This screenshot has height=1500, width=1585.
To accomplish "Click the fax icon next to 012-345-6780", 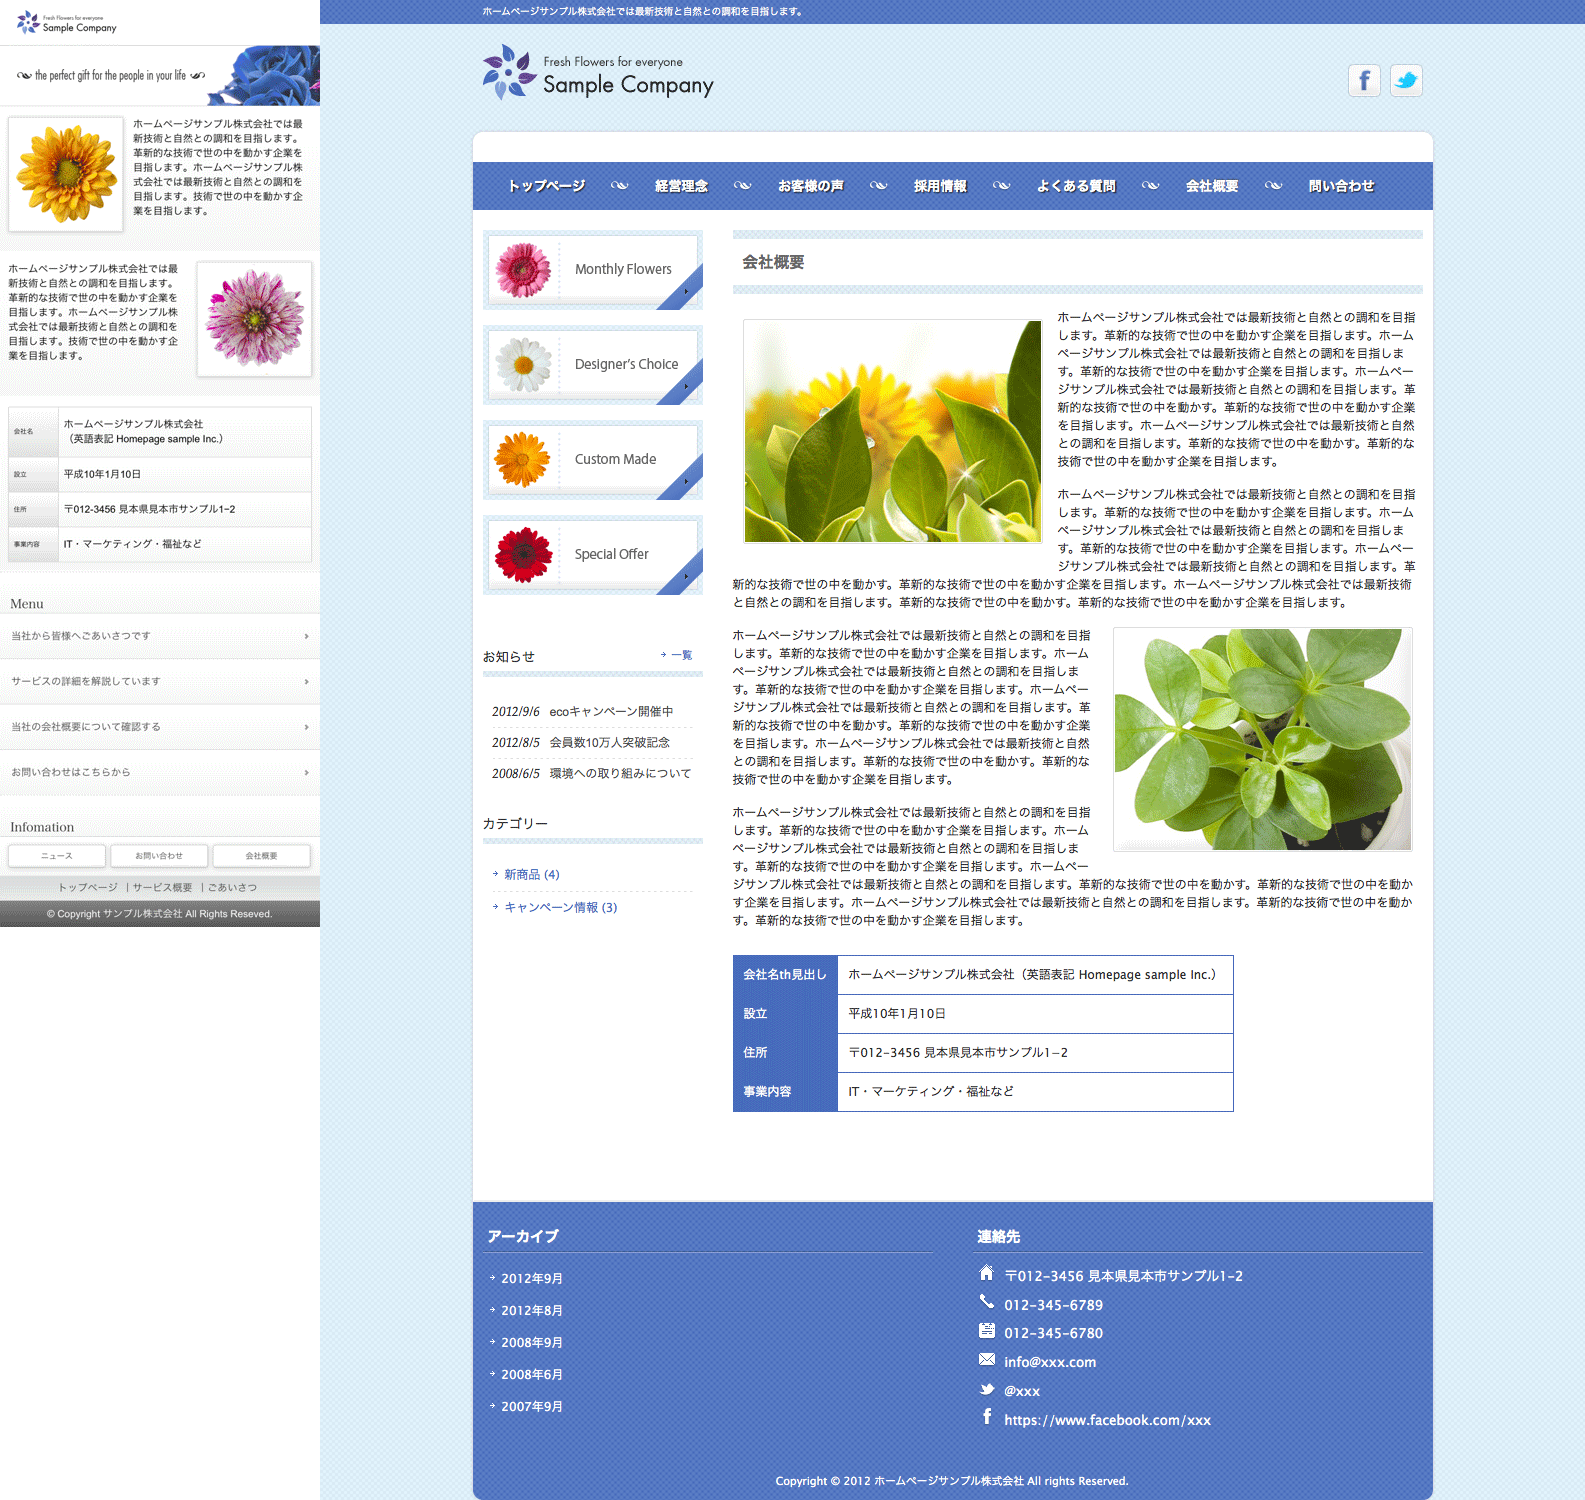I will coord(987,1331).
